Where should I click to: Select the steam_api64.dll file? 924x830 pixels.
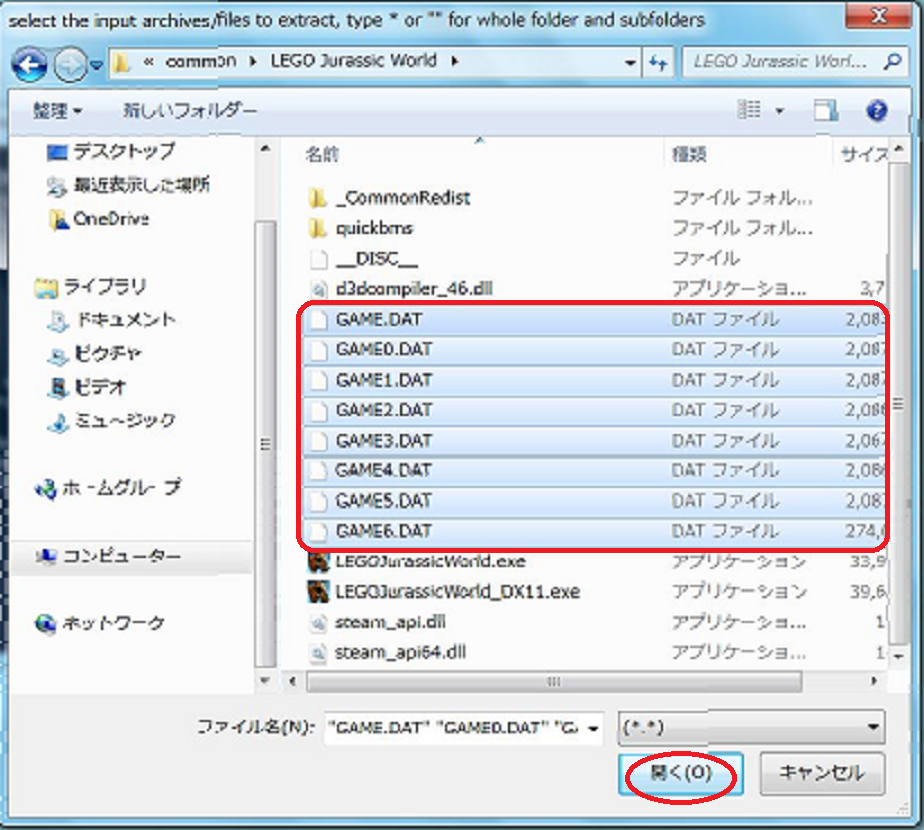point(594,653)
